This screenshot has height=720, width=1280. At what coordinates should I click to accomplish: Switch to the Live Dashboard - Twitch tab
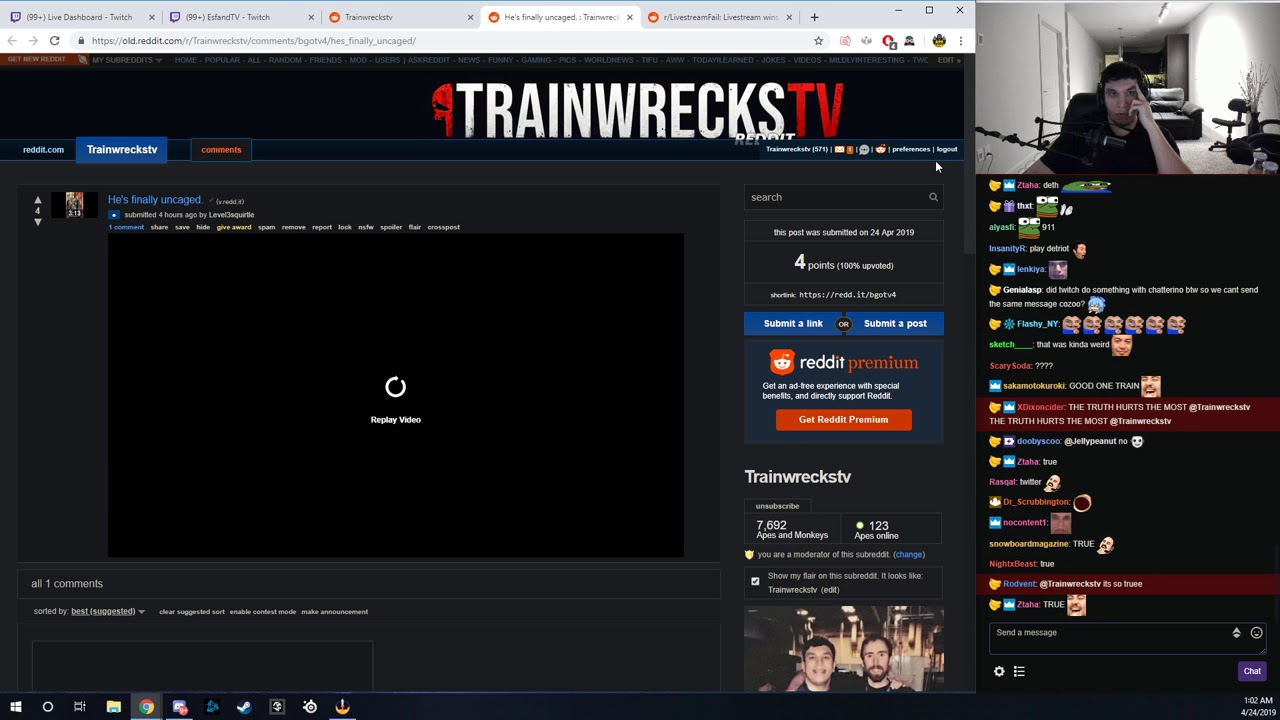(x=79, y=17)
